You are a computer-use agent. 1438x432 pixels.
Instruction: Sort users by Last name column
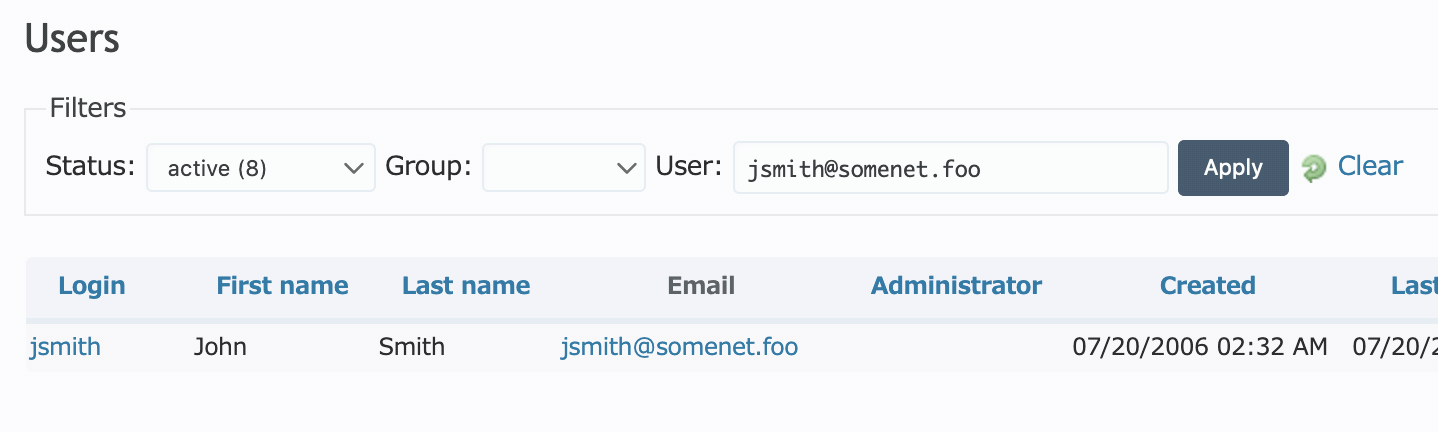466,286
